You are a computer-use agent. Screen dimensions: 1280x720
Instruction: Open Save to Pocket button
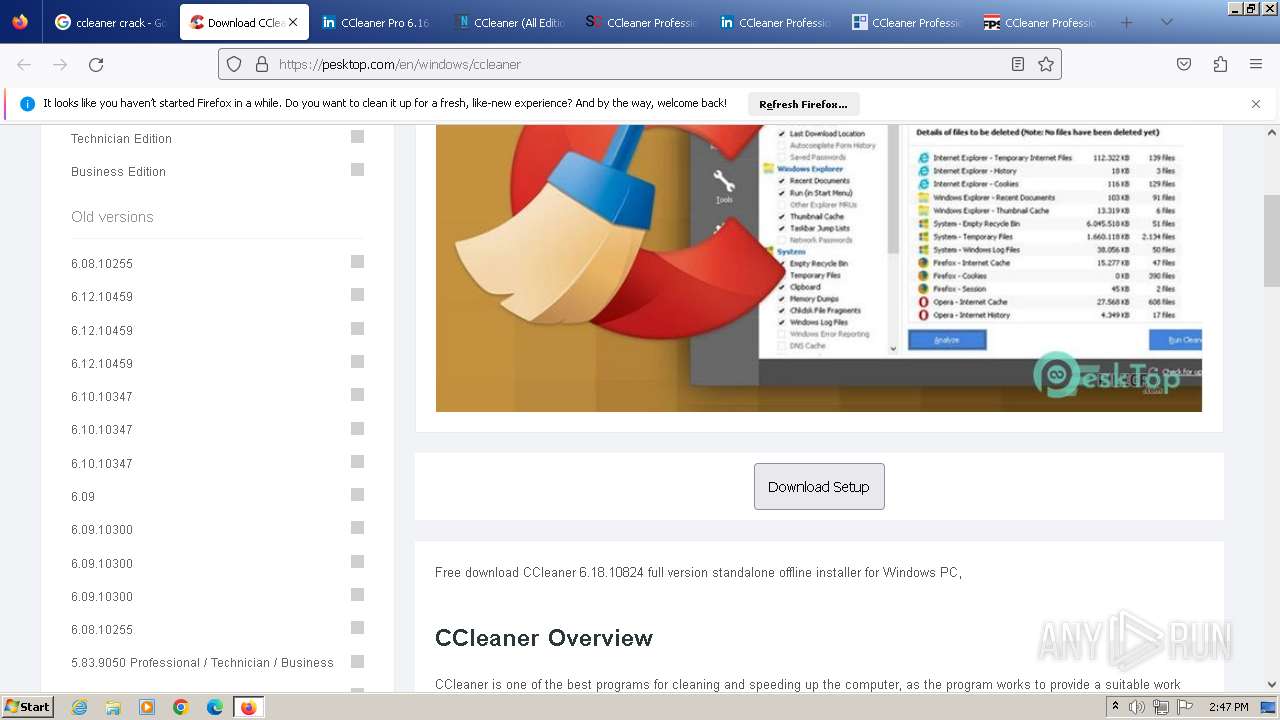1184,64
